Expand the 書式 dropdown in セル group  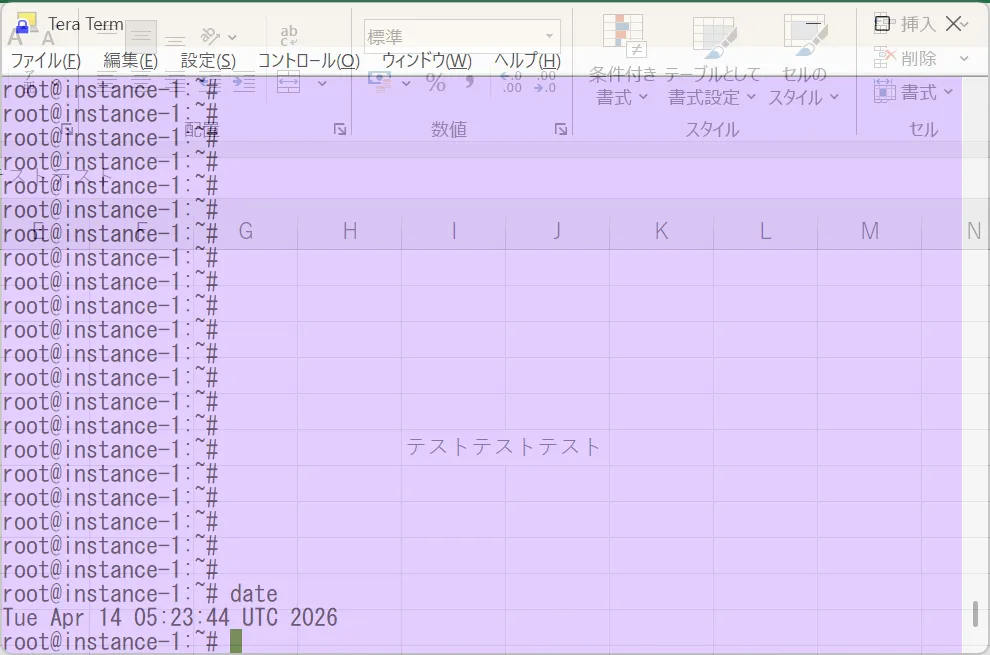(915, 92)
